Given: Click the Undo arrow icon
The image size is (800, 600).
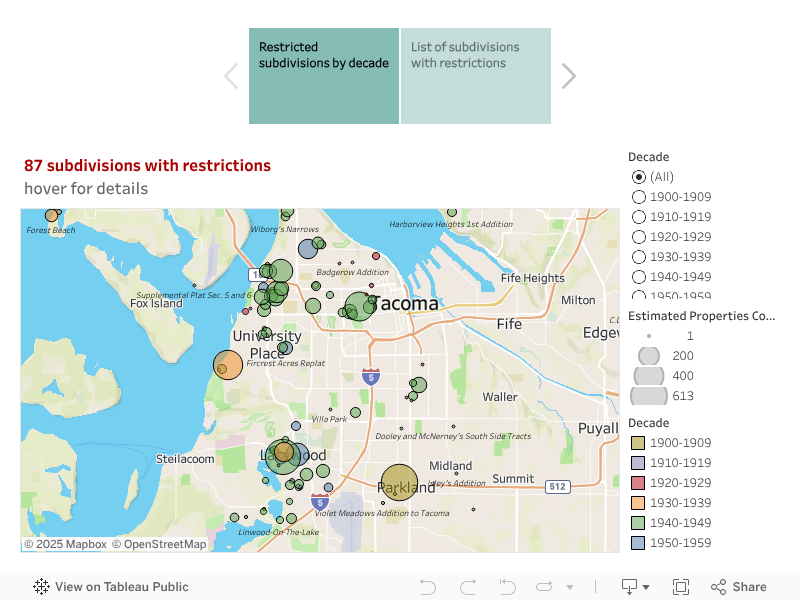Looking at the screenshot, I should pos(428,587).
